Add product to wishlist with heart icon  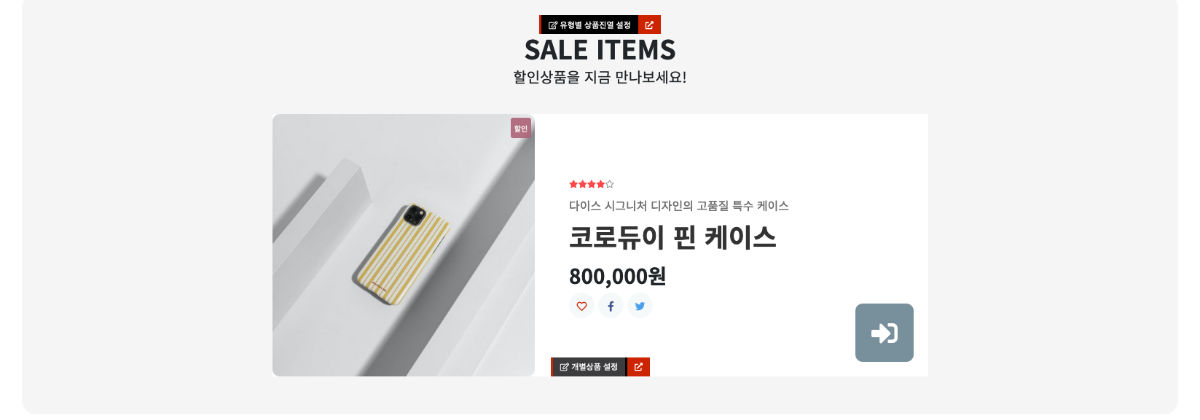pos(581,306)
